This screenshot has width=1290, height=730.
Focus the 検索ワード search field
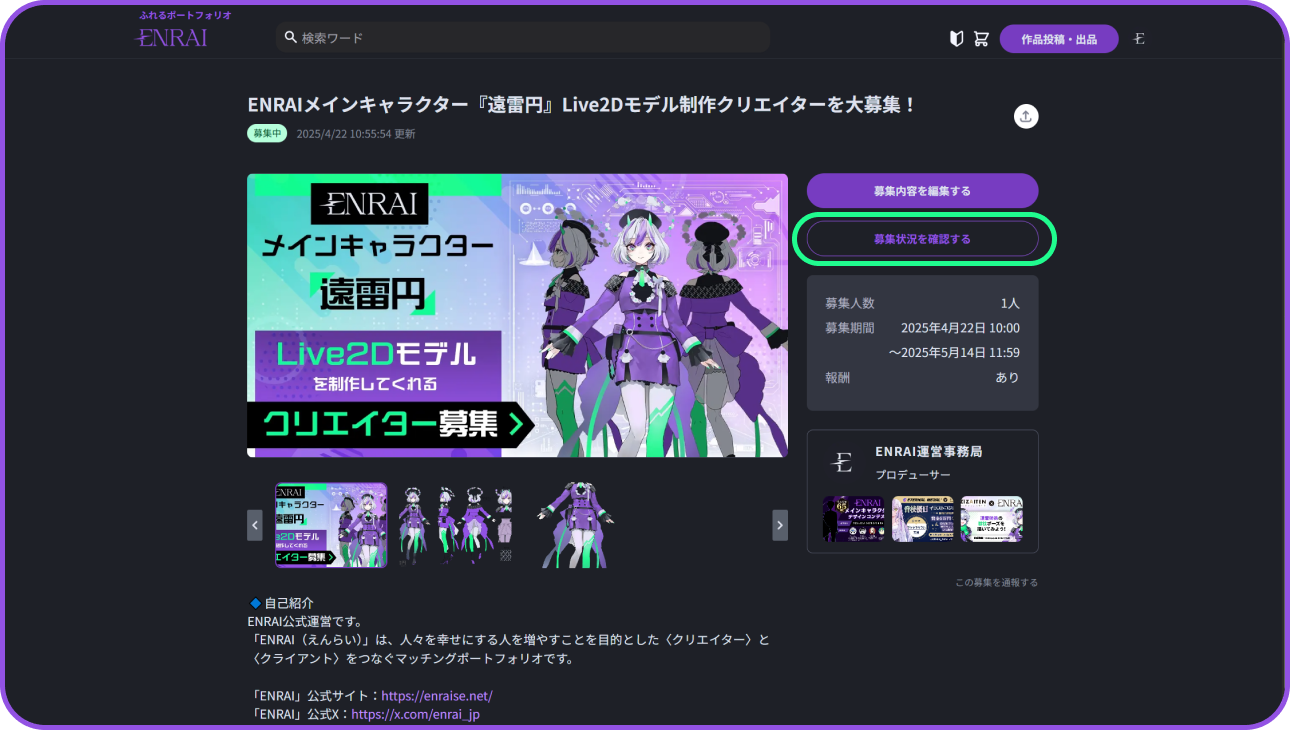tap(523, 37)
